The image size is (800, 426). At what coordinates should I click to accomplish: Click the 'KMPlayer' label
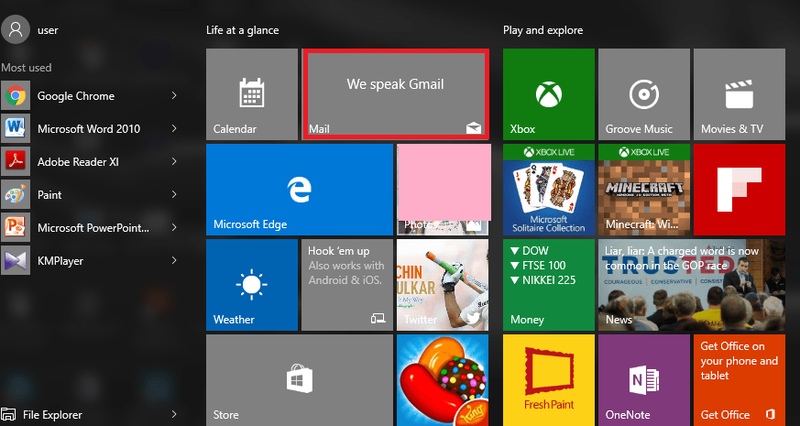coord(60,261)
